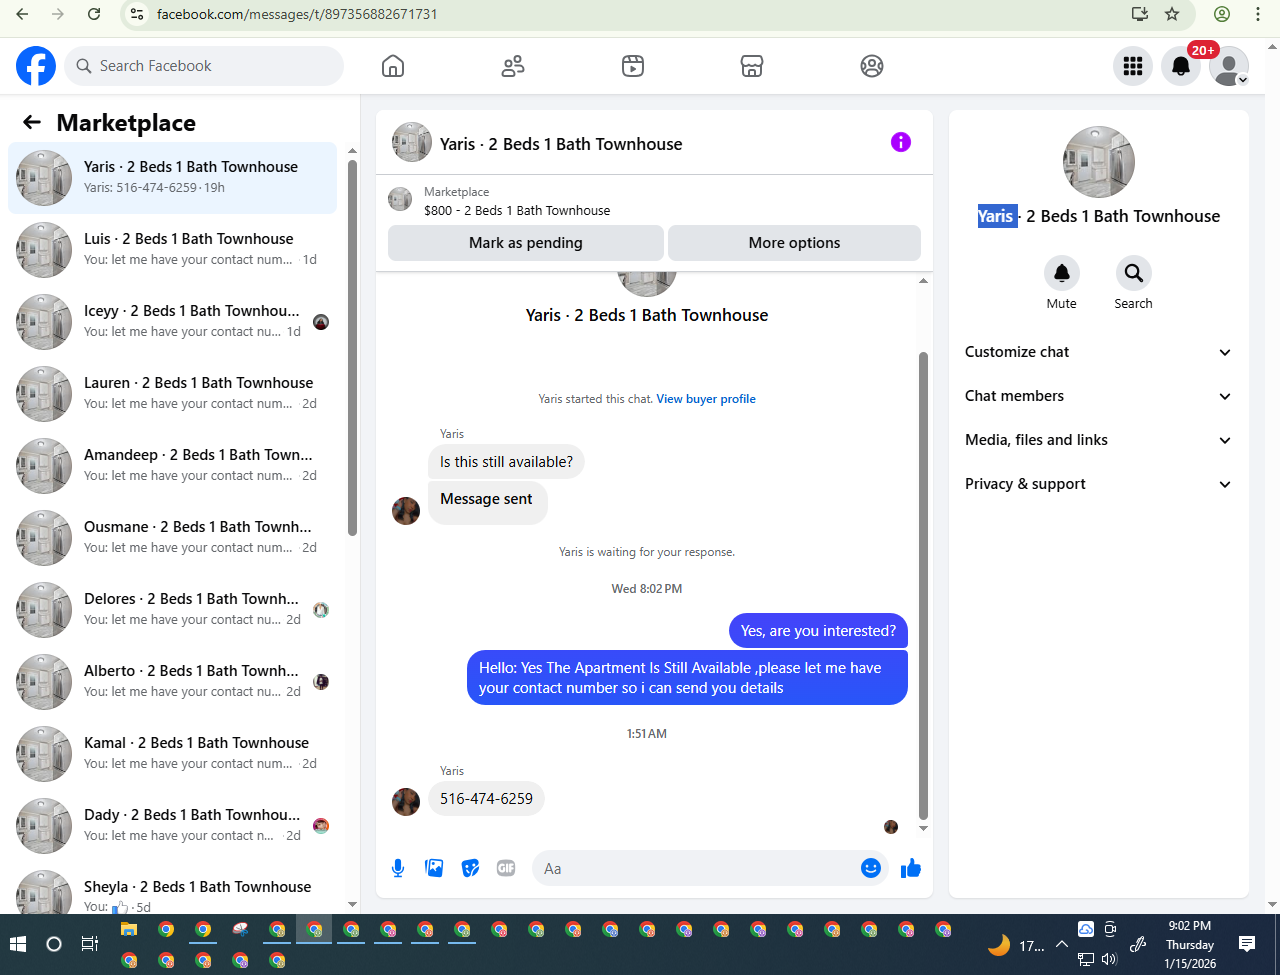Image resolution: width=1280 pixels, height=975 pixels.
Task: Click the back arrow next to Marketplace
Action: 32,122
